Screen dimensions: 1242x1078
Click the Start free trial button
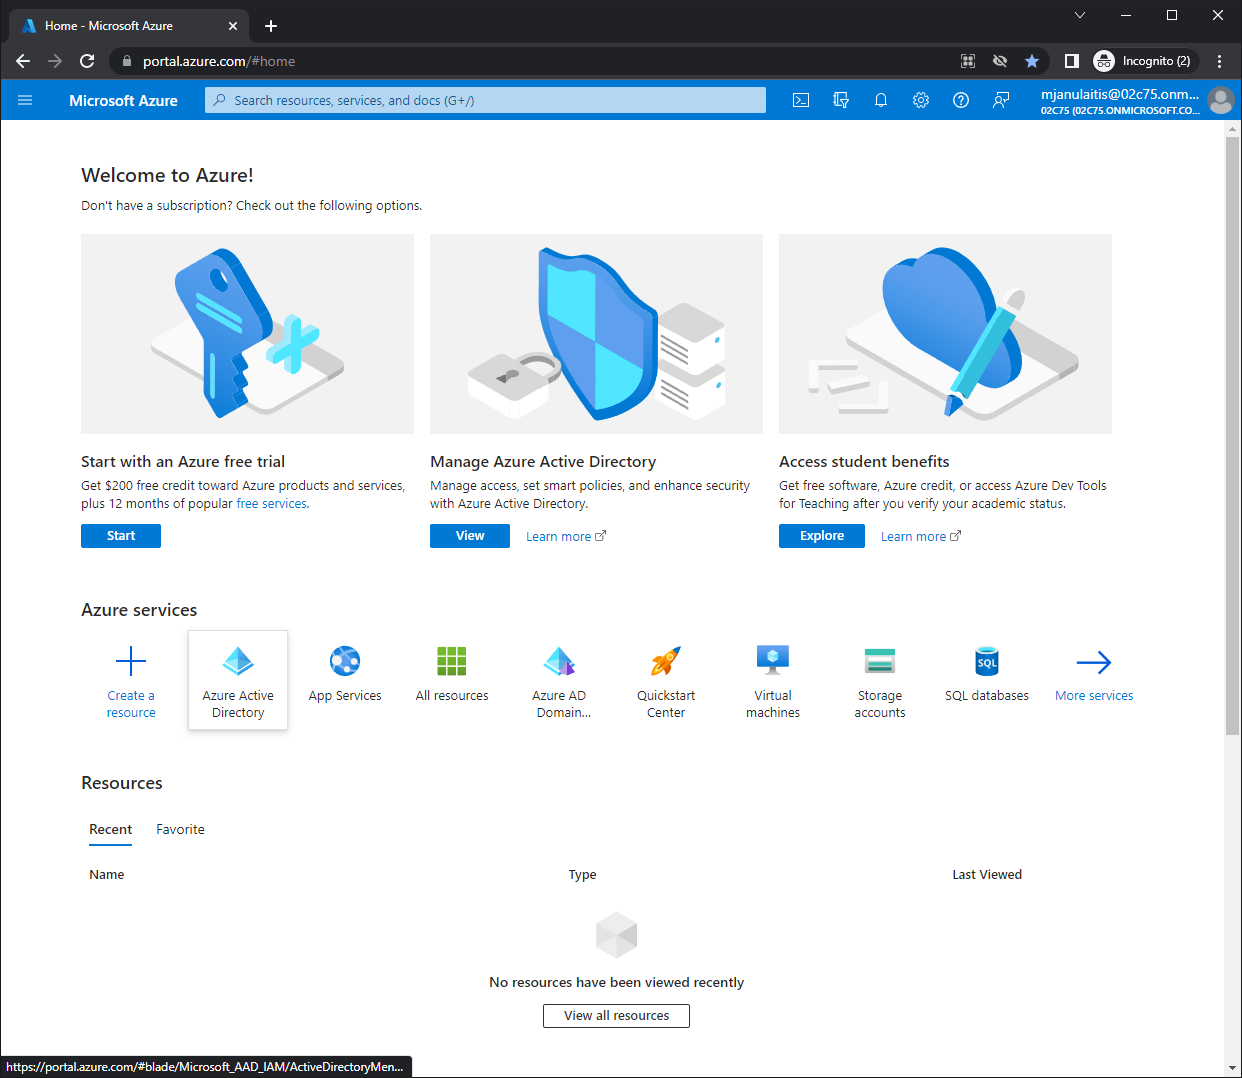(121, 536)
